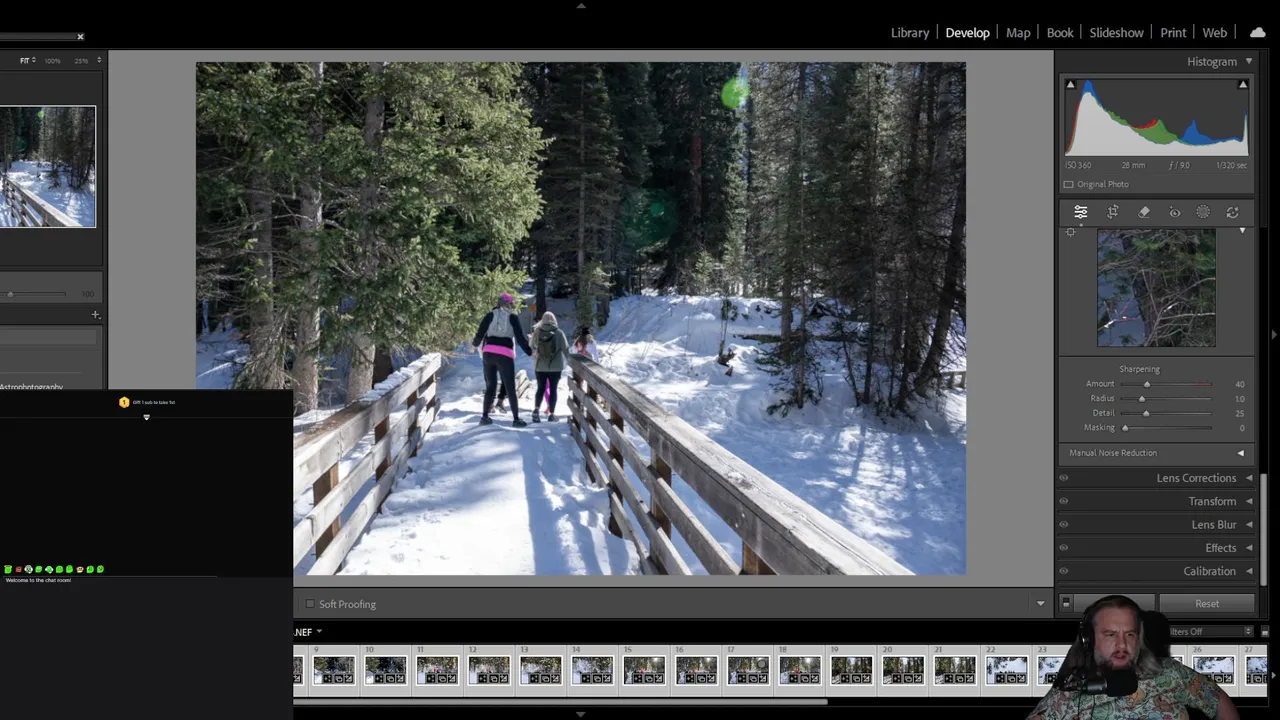Viewport: 1280px width, 720px height.
Task: Open the Filters Off dropdown
Action: [x=1209, y=632]
